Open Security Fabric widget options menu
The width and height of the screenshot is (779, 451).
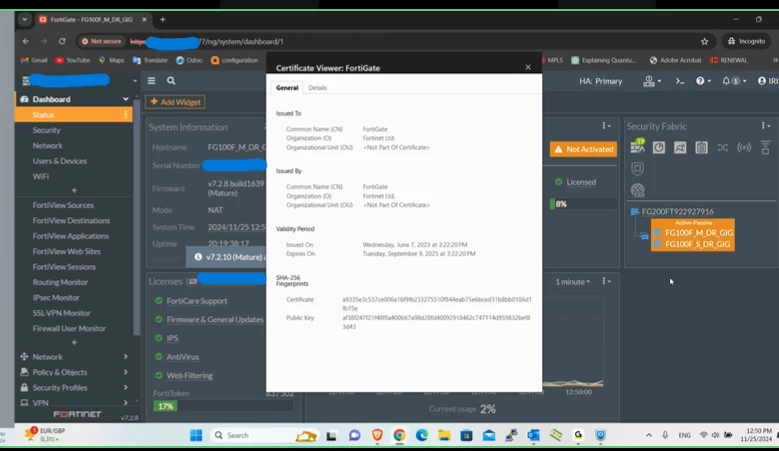point(765,126)
